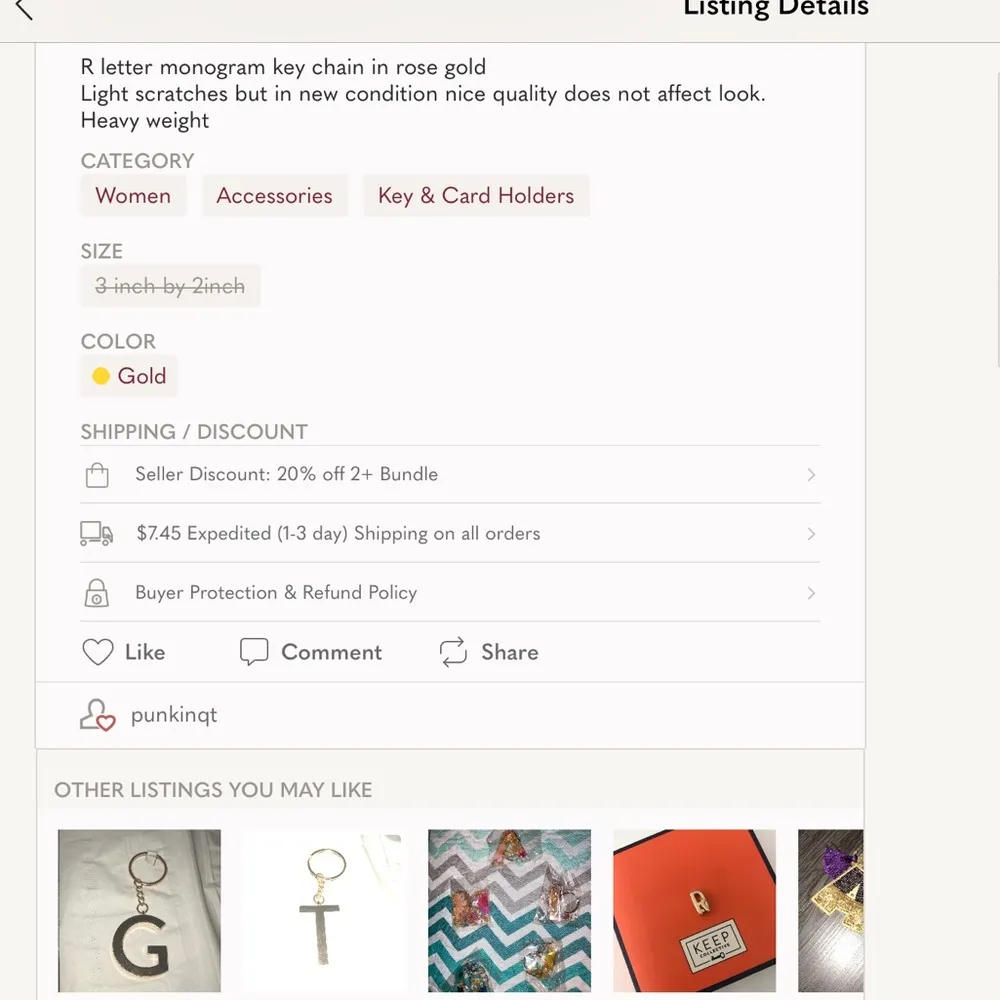This screenshot has width=1000, height=1000.
Task: View the T letter keychain suggested listing
Action: point(324,911)
